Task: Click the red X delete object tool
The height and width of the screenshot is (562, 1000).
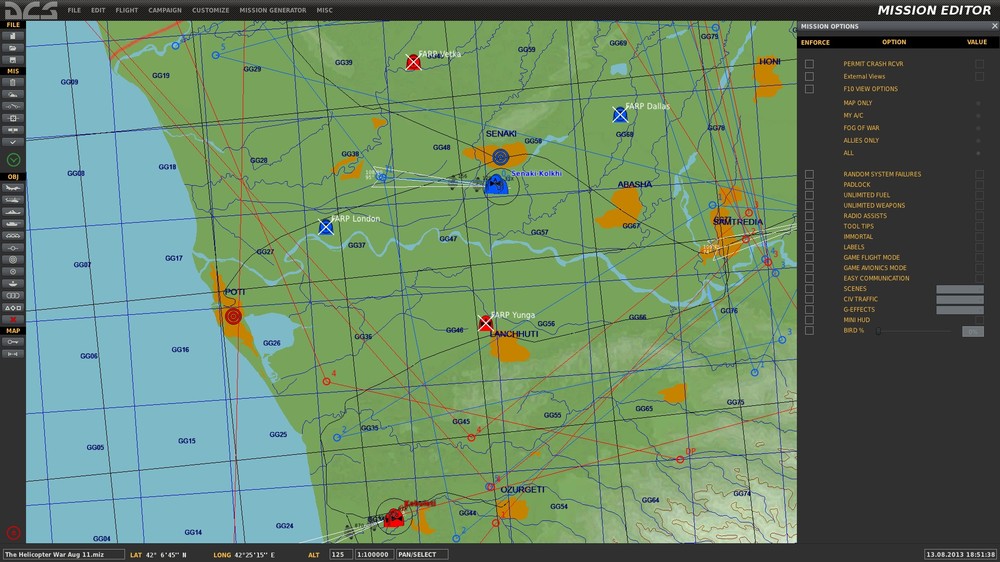Action: click(13, 318)
